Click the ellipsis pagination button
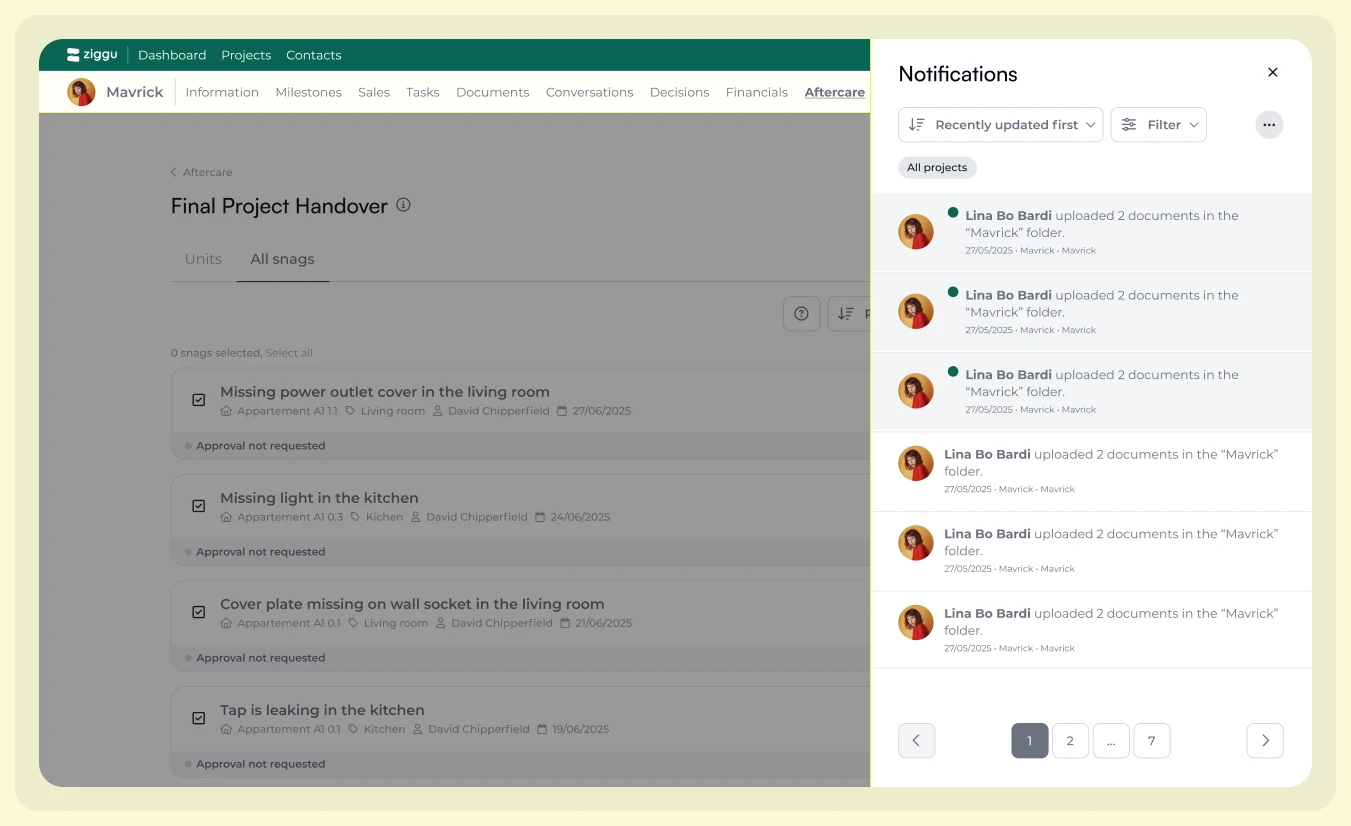 [x=1111, y=741]
